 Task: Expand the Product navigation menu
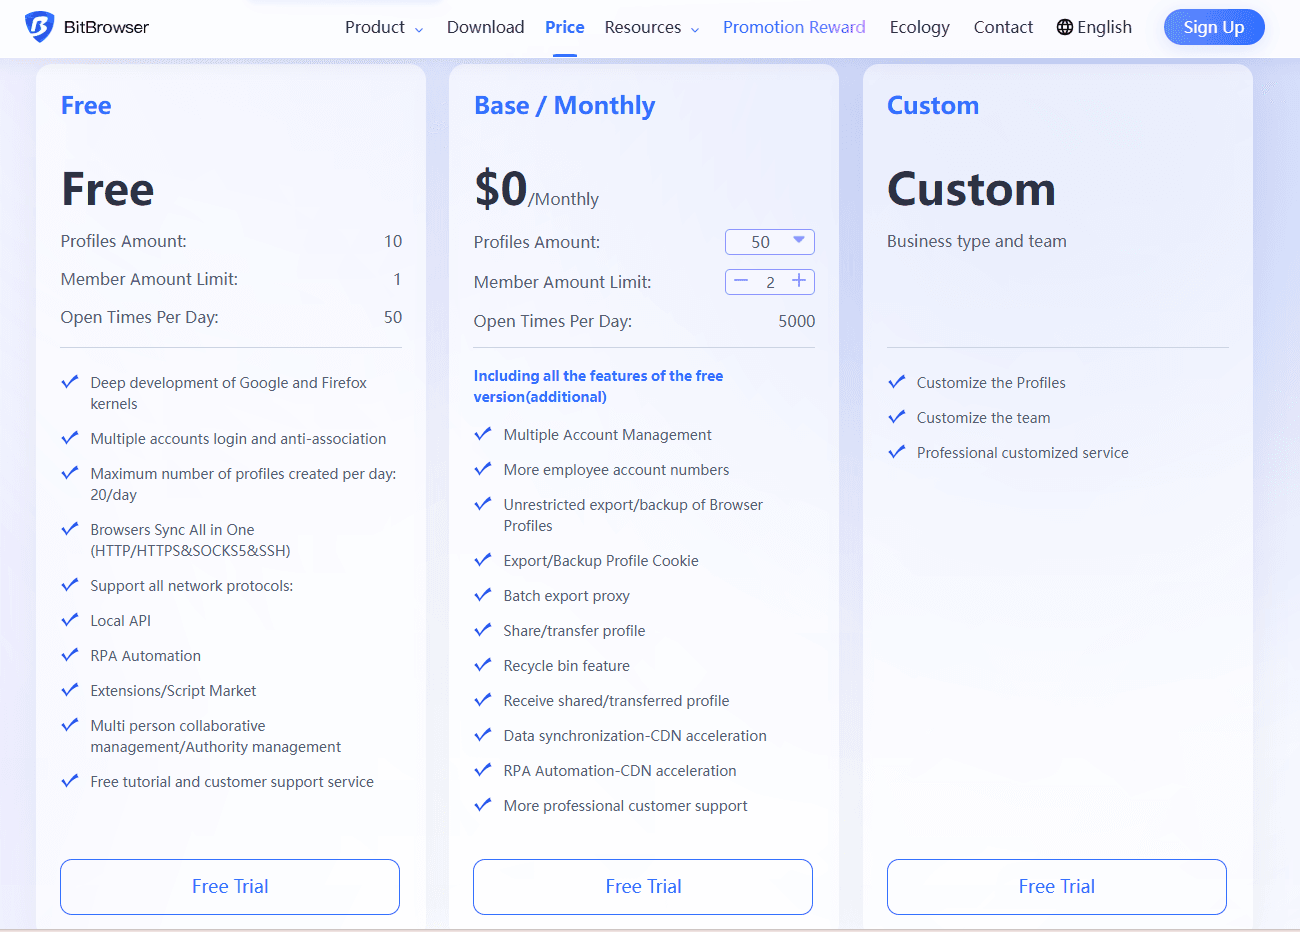(x=384, y=27)
